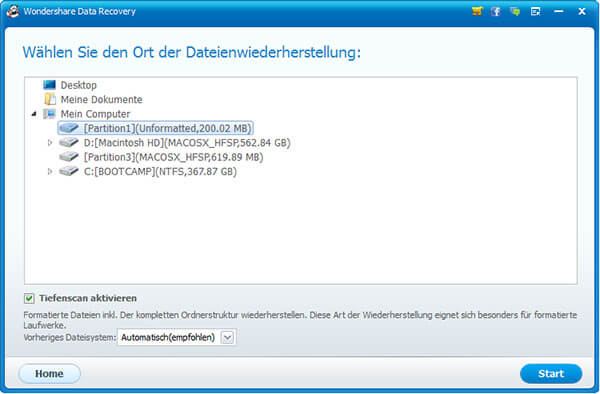
Task: Click the Home button
Action: pos(49,373)
